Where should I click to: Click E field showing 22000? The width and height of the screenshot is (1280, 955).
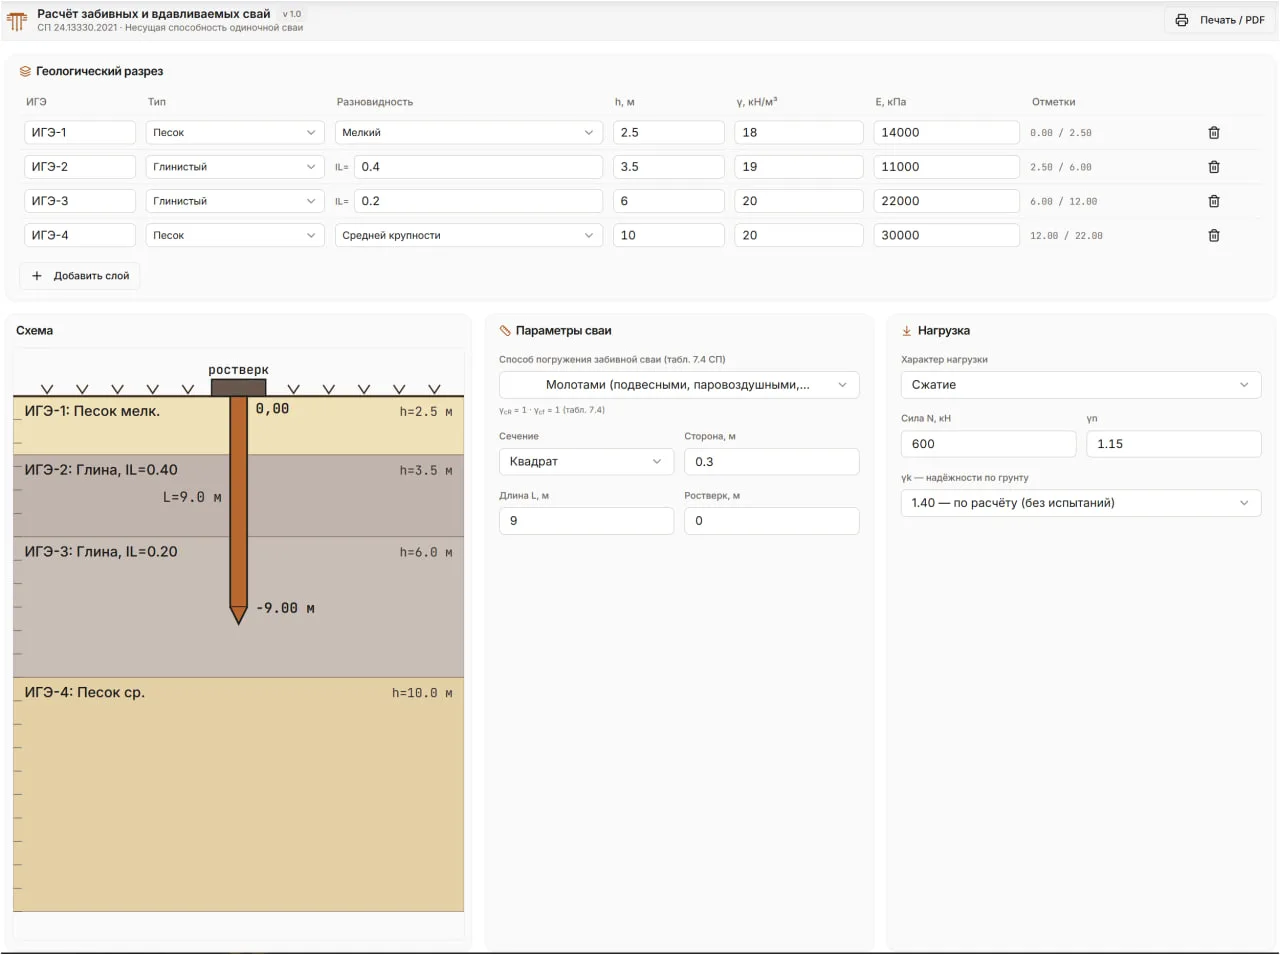(947, 201)
